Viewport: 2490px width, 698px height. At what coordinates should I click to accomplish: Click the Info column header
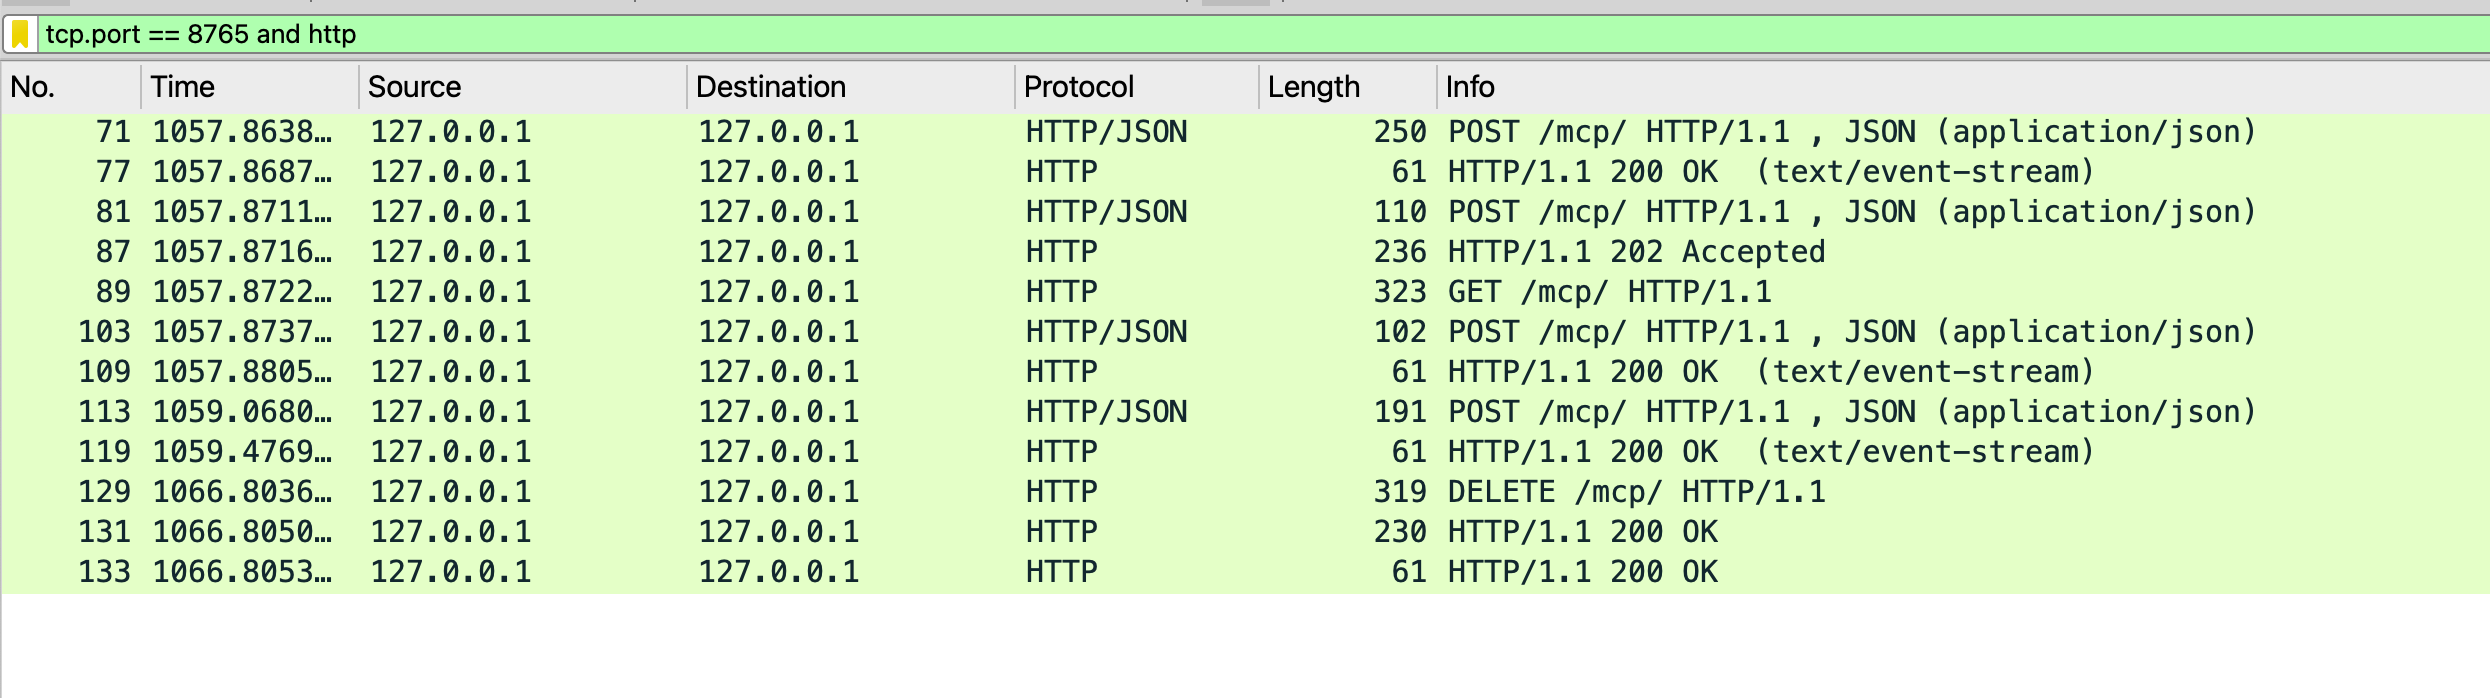pos(1963,87)
